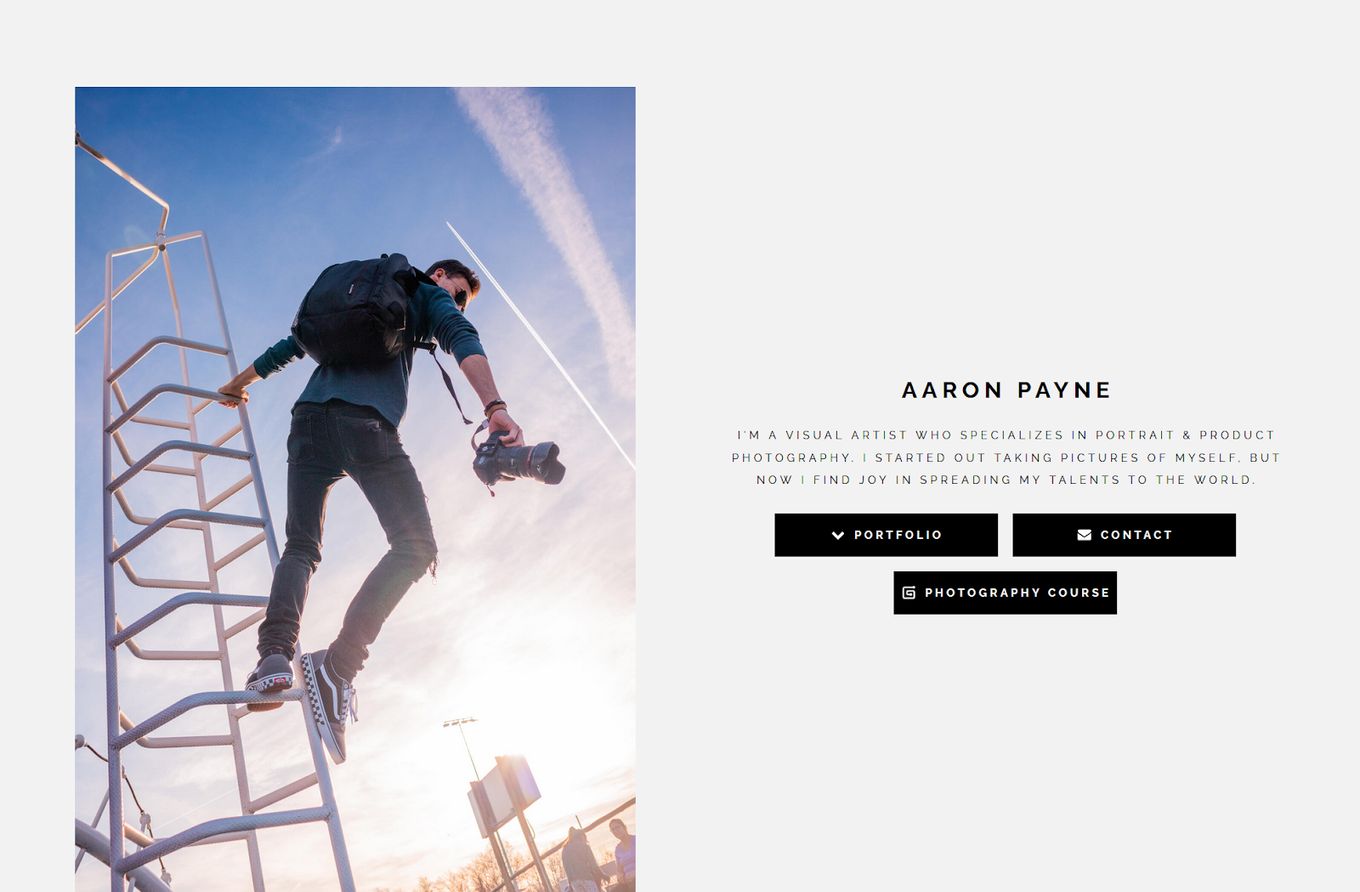1360x892 pixels.
Task: Click the CONTACT label text
Action: [x=1136, y=535]
